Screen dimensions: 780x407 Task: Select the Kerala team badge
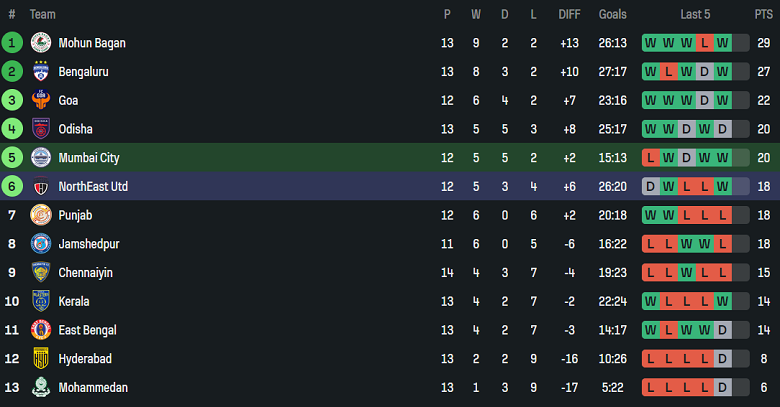41,301
